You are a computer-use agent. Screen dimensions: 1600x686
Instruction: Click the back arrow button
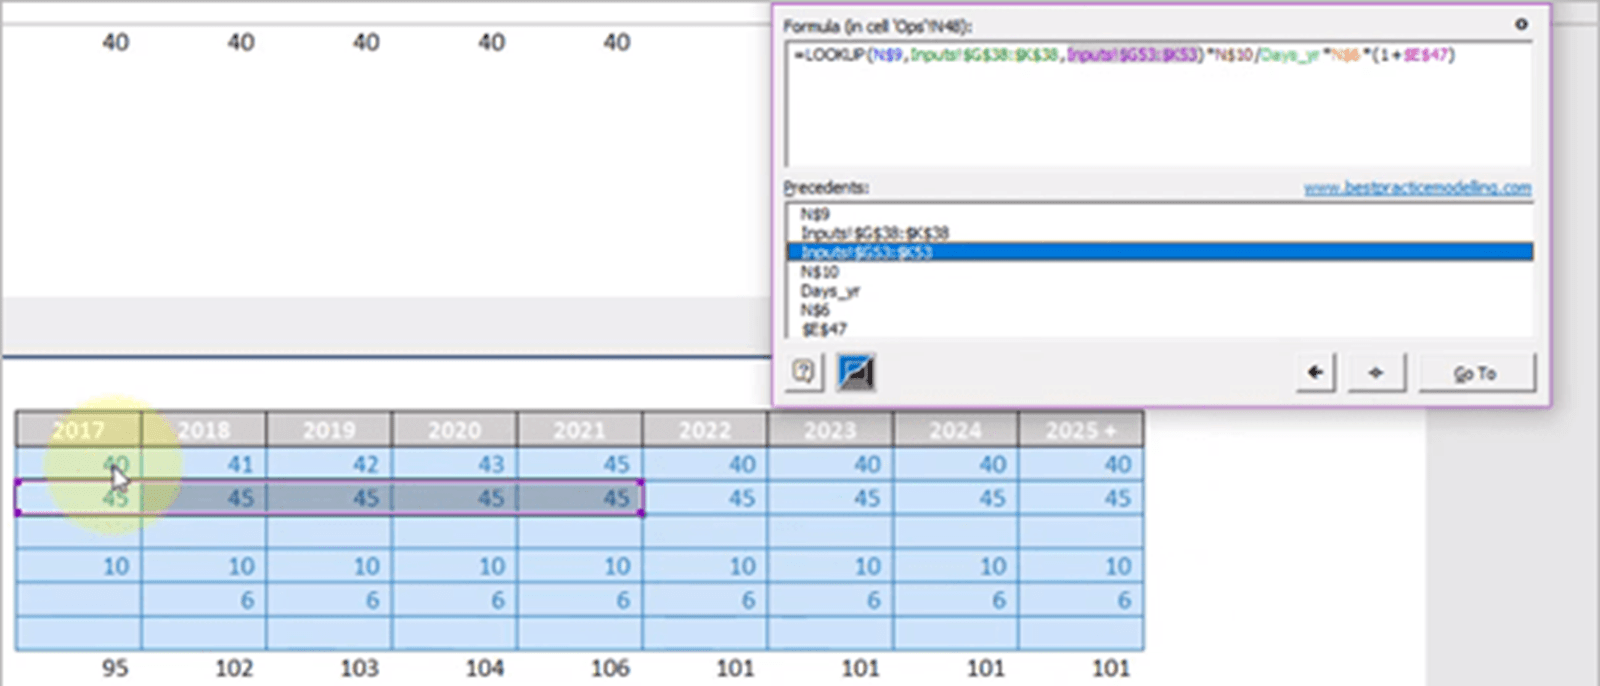point(1315,373)
